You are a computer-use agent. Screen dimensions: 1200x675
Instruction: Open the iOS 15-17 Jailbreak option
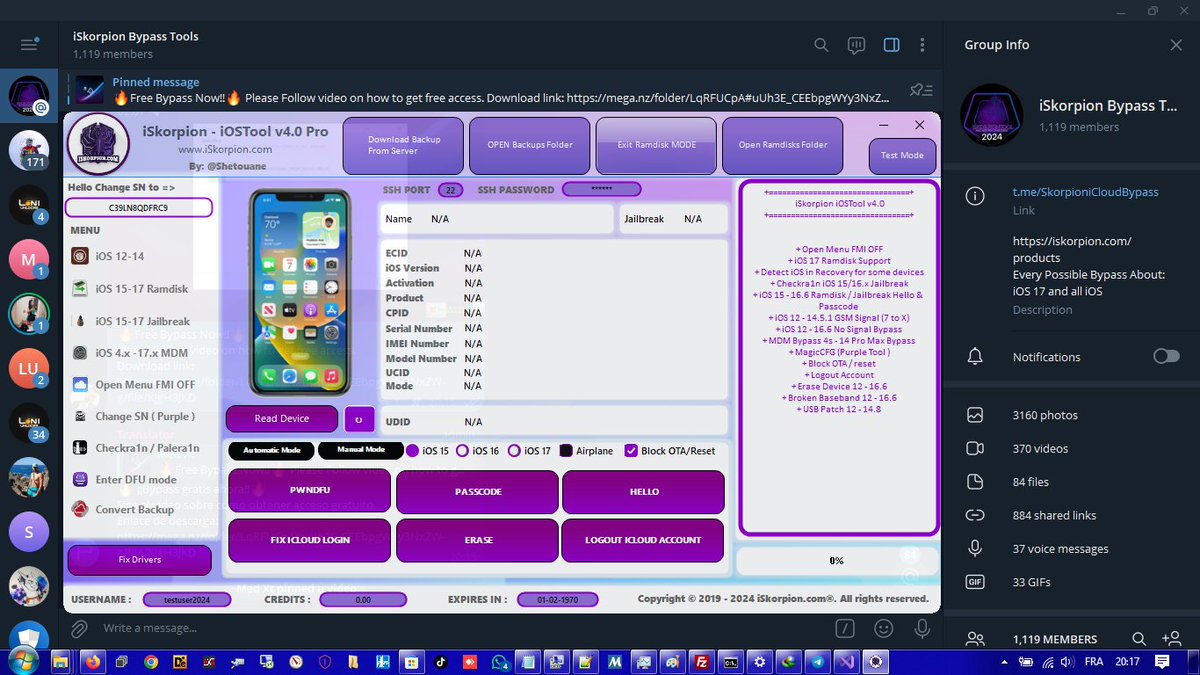tap(131, 321)
